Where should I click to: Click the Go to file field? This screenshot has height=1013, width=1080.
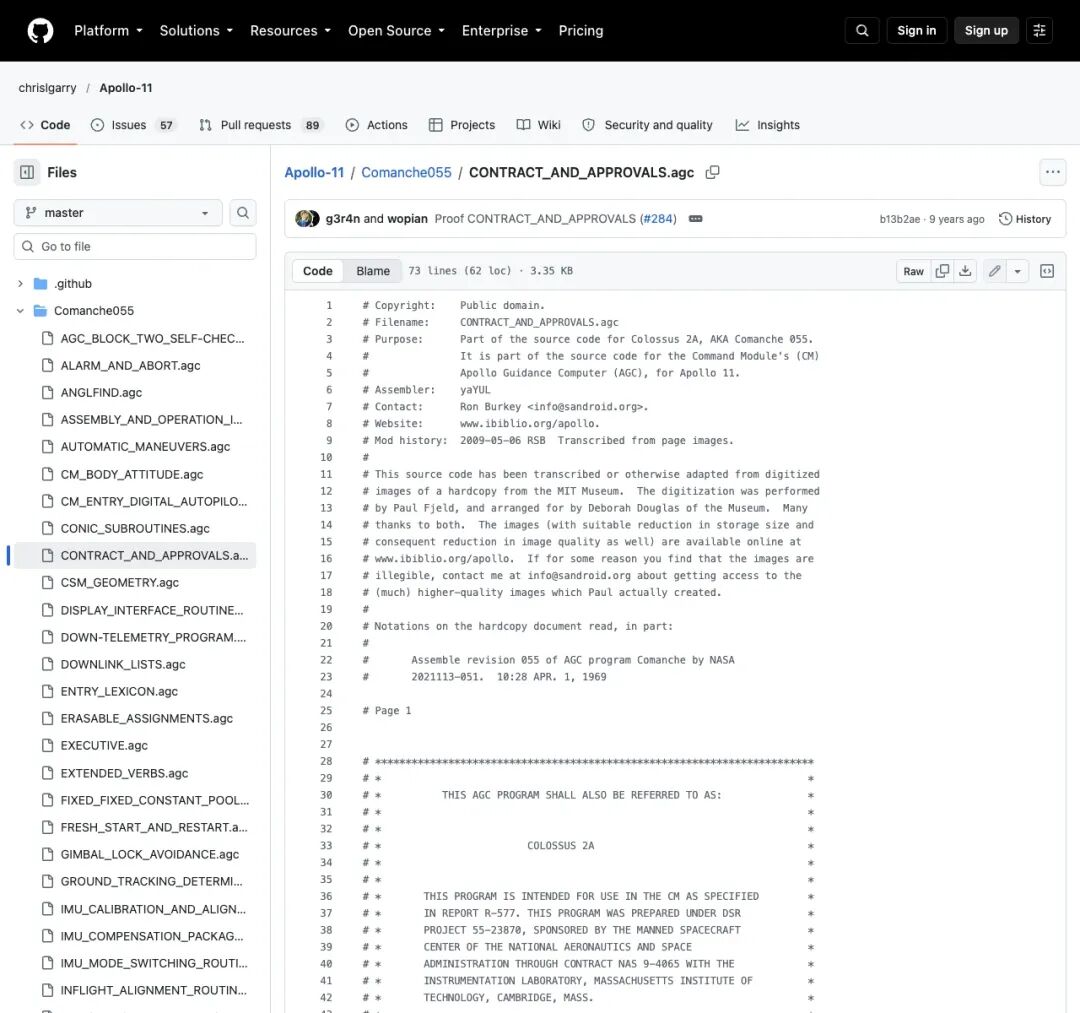tap(135, 247)
